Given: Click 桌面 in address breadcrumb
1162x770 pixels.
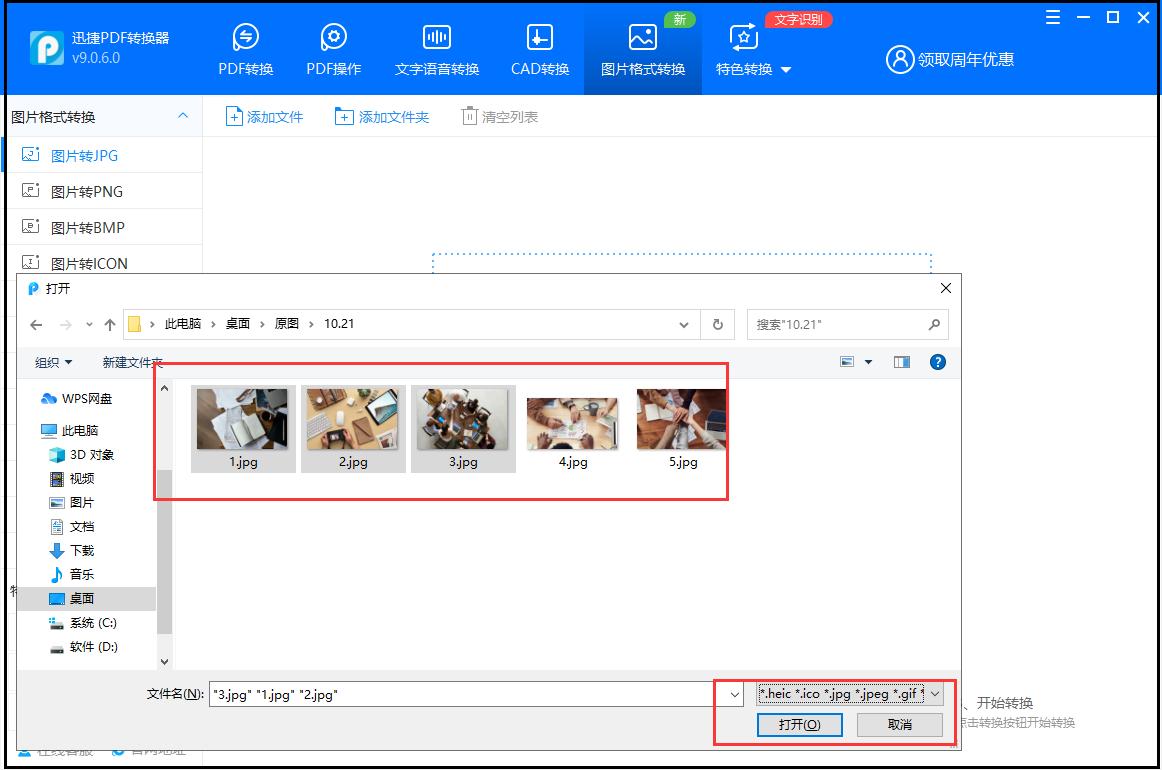Looking at the screenshot, I should [237, 324].
